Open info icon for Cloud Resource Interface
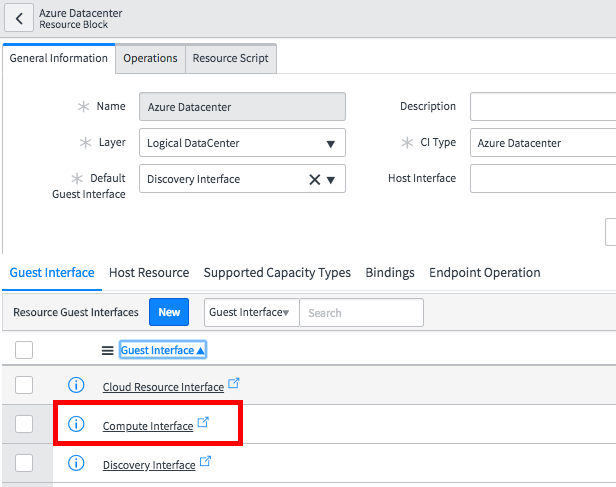 tap(76, 385)
